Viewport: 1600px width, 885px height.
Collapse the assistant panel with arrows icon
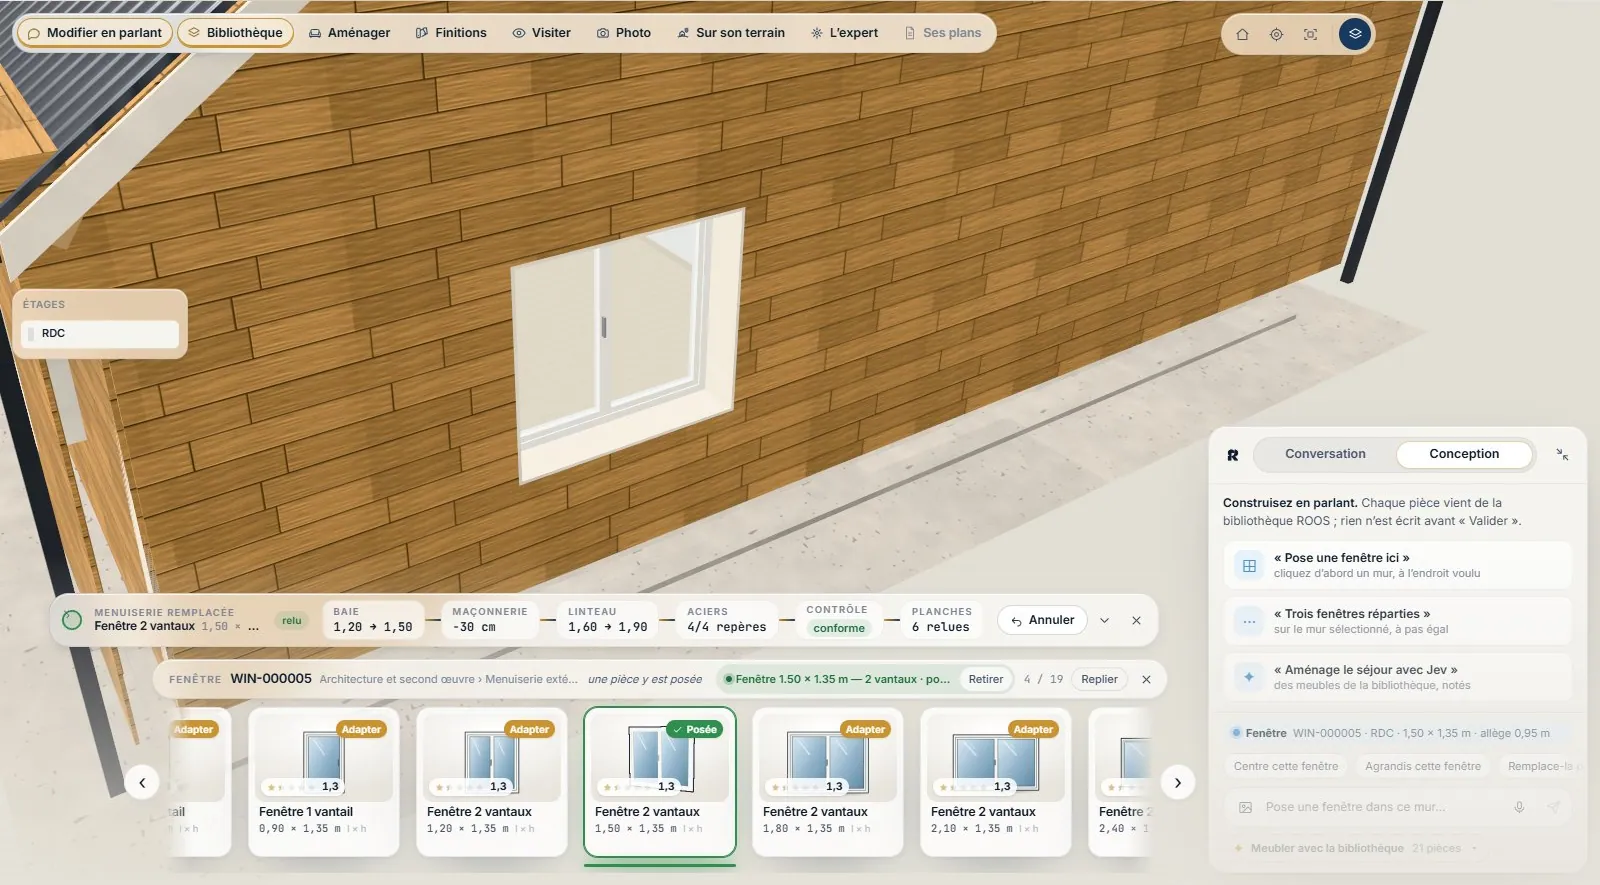pyautogui.click(x=1562, y=454)
